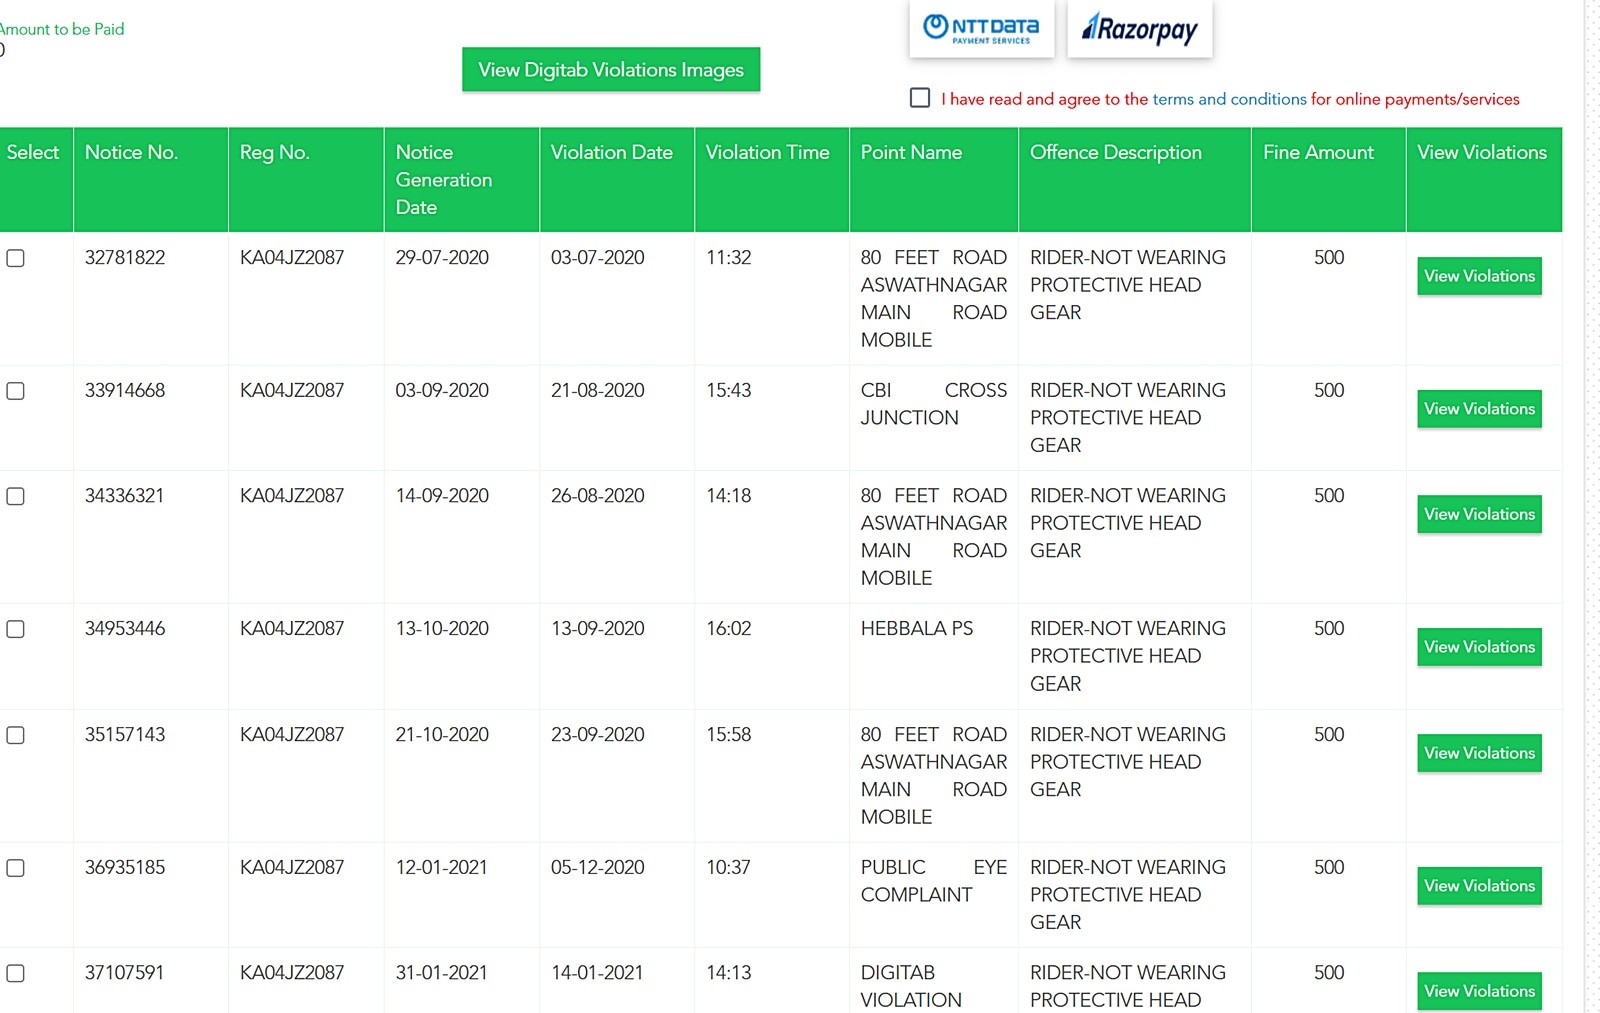This screenshot has height=1013, width=1600.
Task: Select NTT Data payment services logo
Action: point(981,28)
